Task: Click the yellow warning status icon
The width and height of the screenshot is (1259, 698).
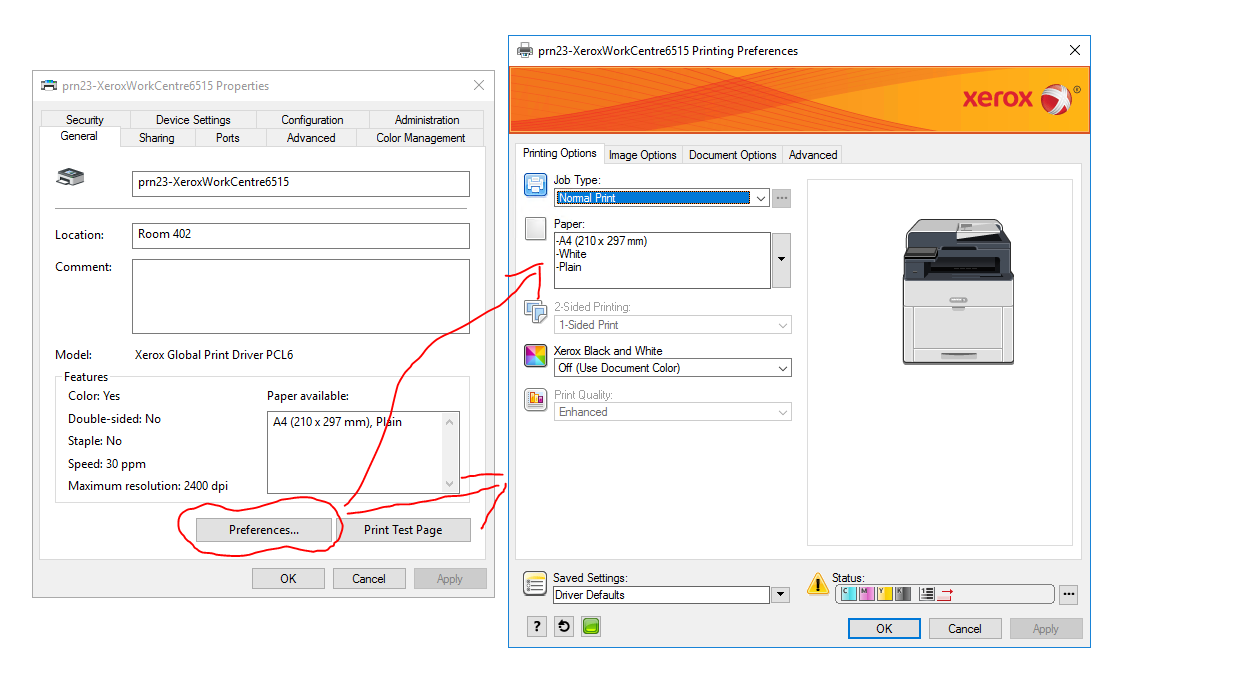Action: point(818,583)
